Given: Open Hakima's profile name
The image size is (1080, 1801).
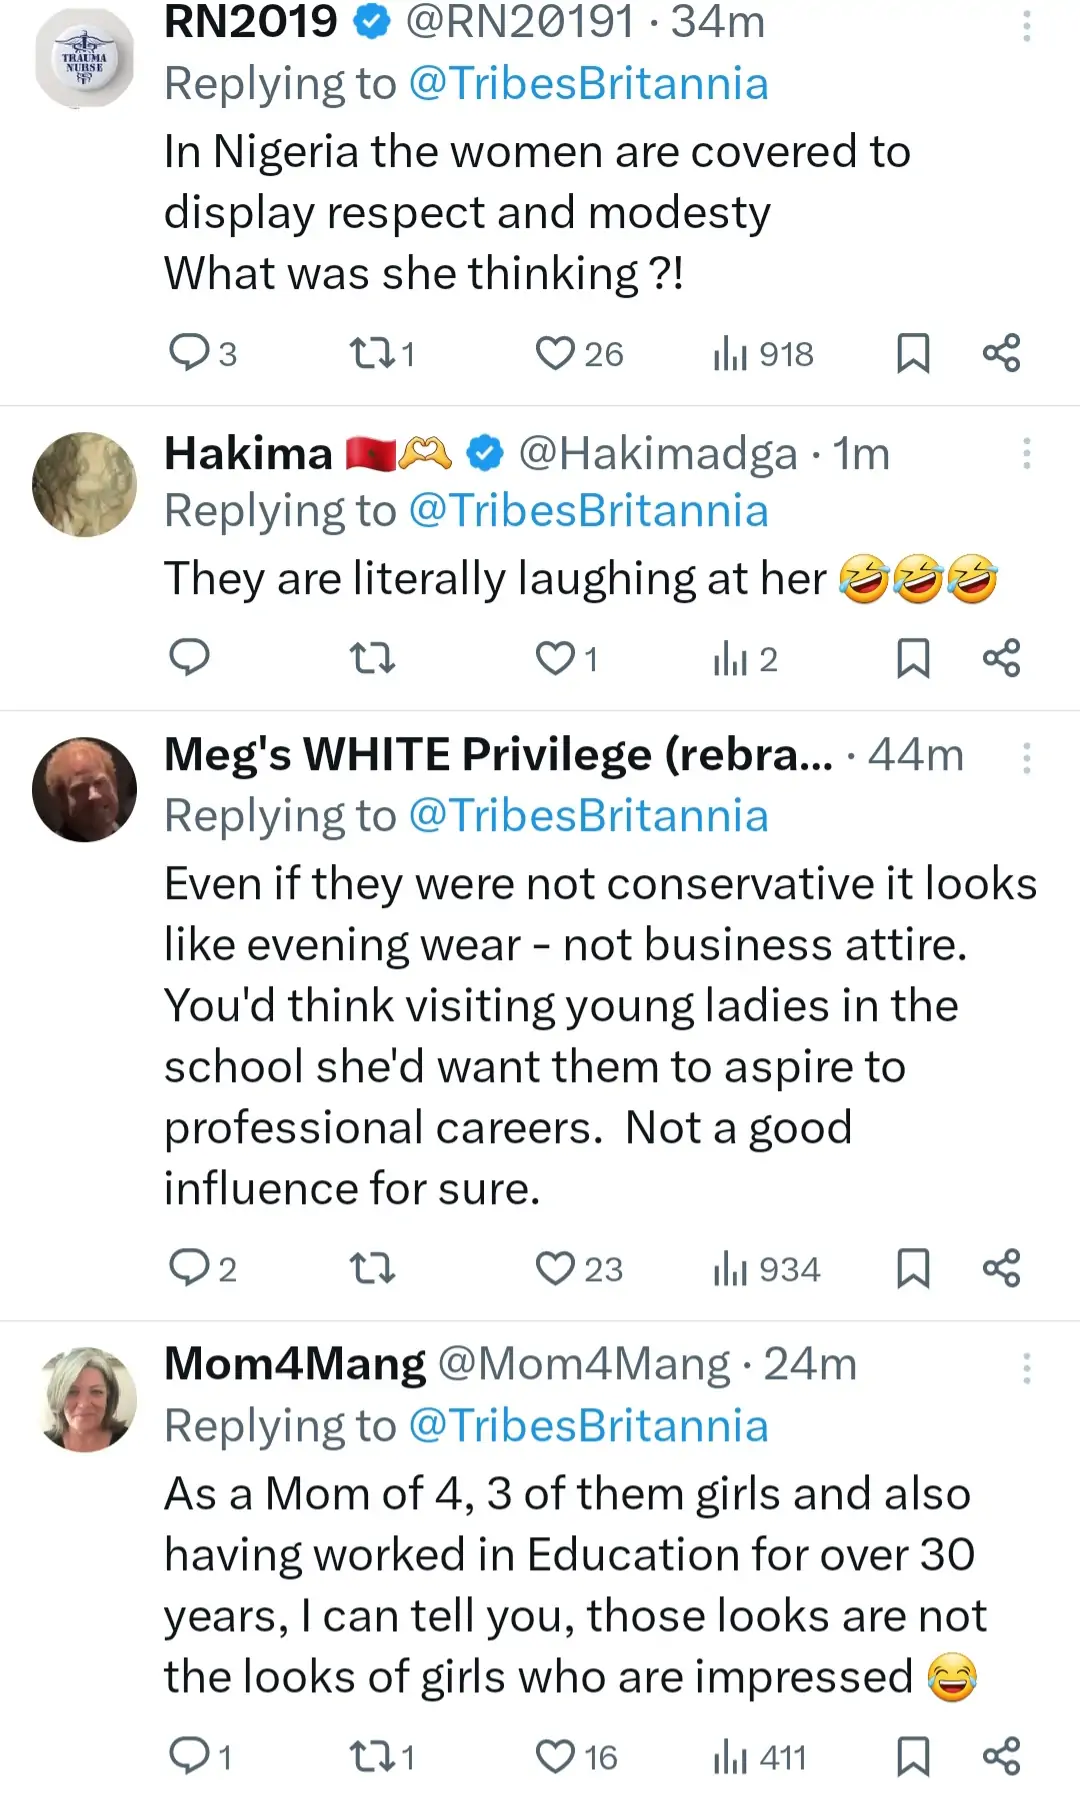Looking at the screenshot, I should pyautogui.click(x=248, y=454).
